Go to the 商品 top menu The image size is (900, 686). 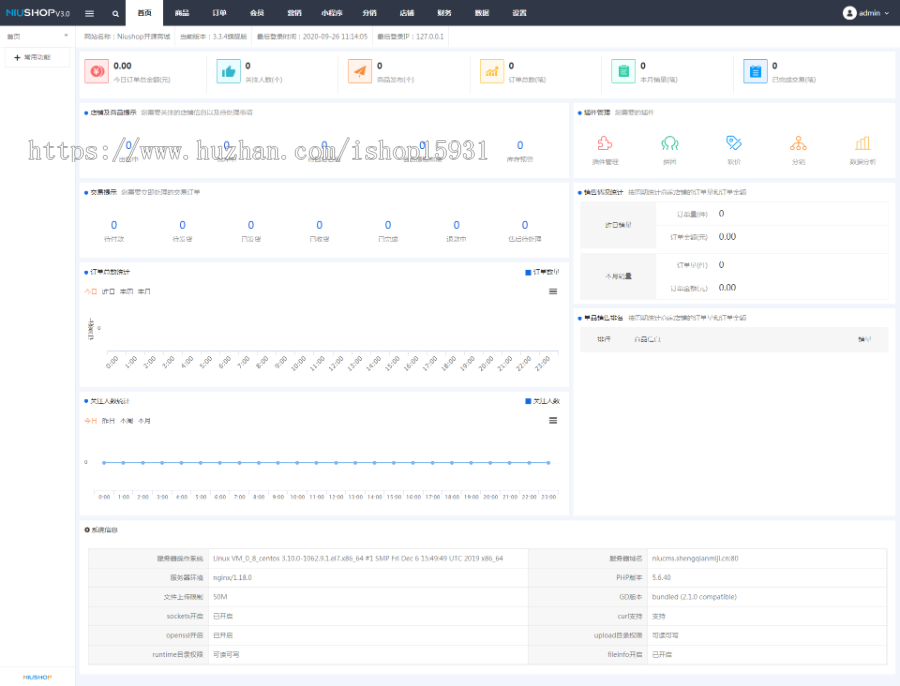pos(181,13)
